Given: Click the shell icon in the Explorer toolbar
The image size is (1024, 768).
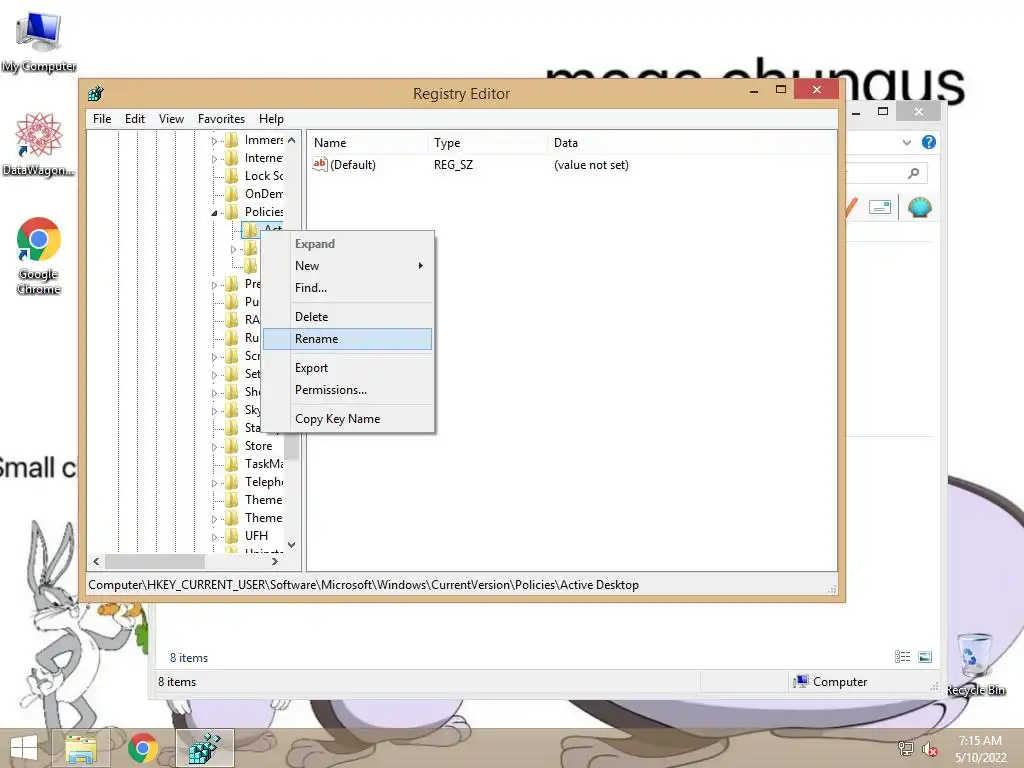Looking at the screenshot, I should click(x=920, y=208).
